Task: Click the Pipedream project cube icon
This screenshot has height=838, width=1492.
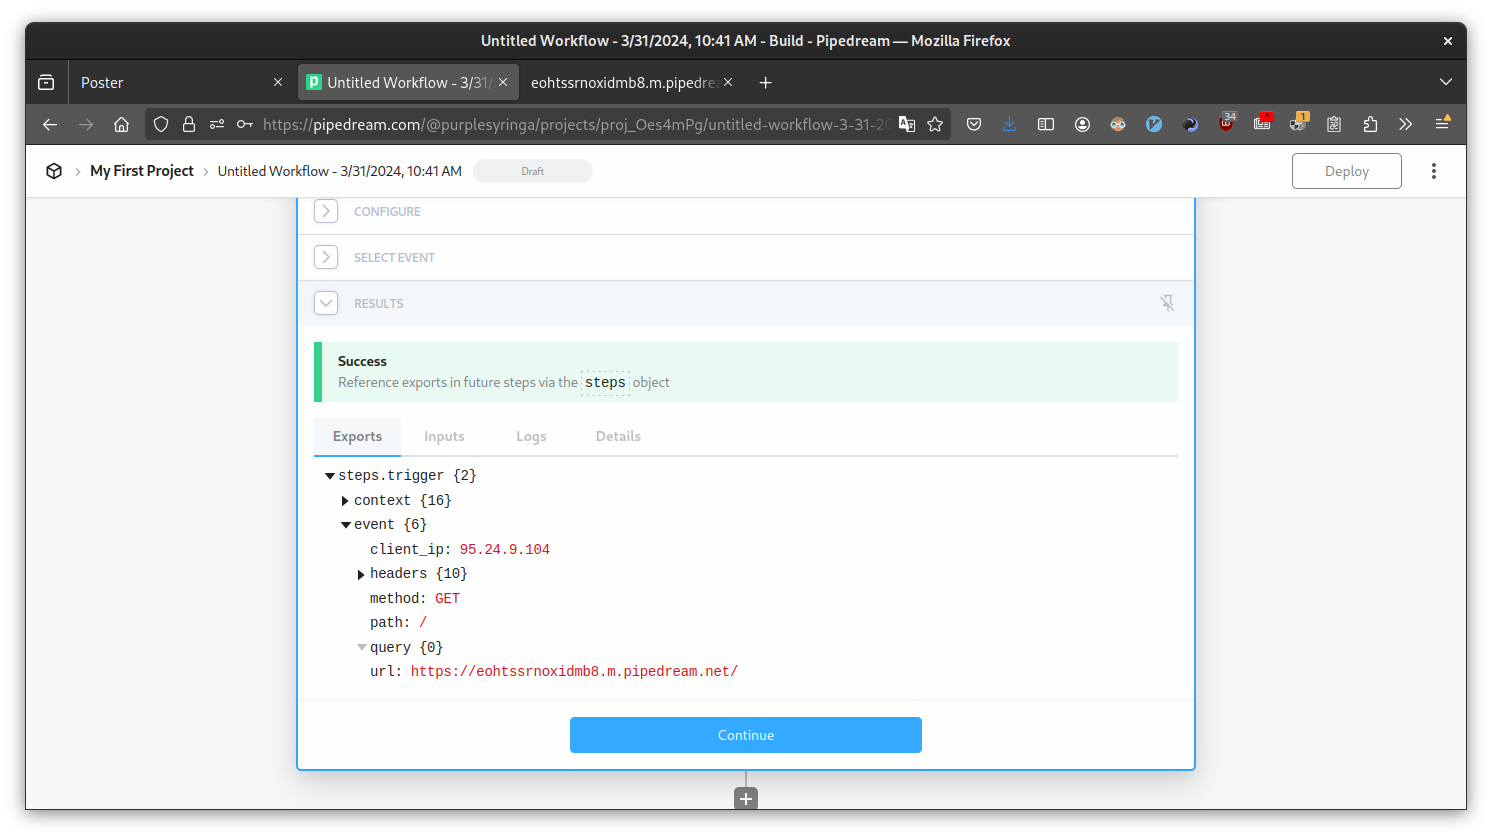Action: [x=54, y=171]
